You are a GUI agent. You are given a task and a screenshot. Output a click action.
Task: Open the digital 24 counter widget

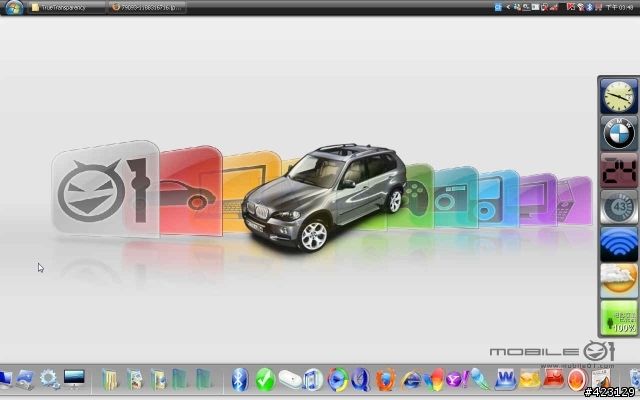(619, 171)
